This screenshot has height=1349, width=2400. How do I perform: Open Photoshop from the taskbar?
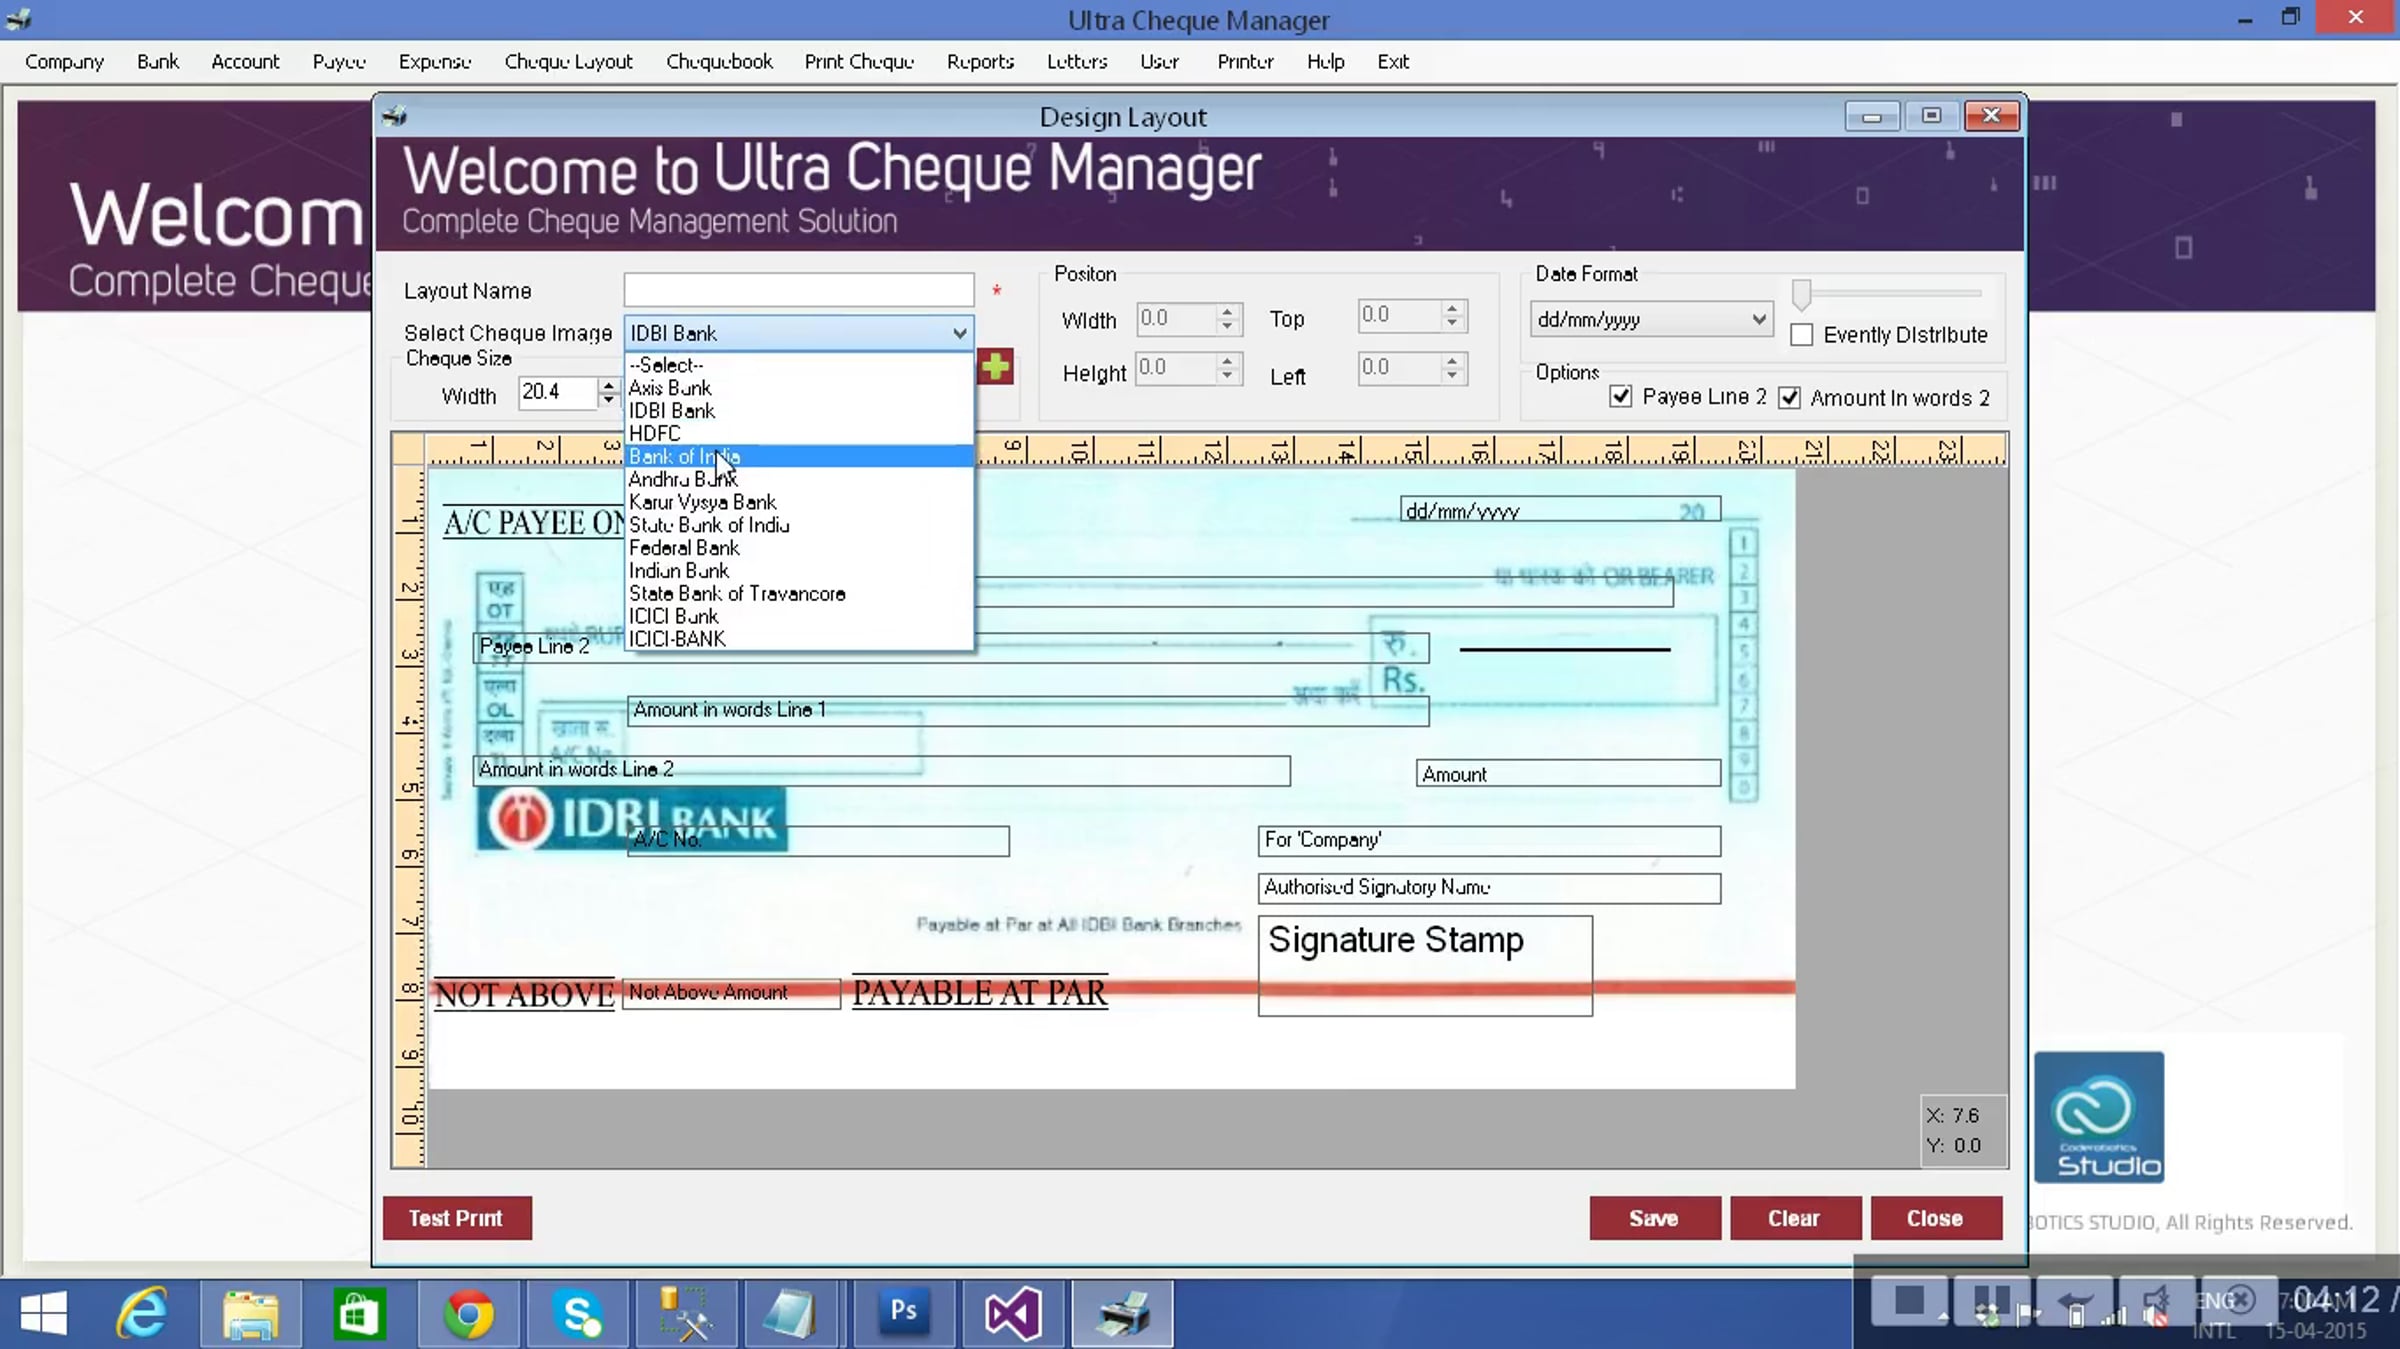point(903,1312)
